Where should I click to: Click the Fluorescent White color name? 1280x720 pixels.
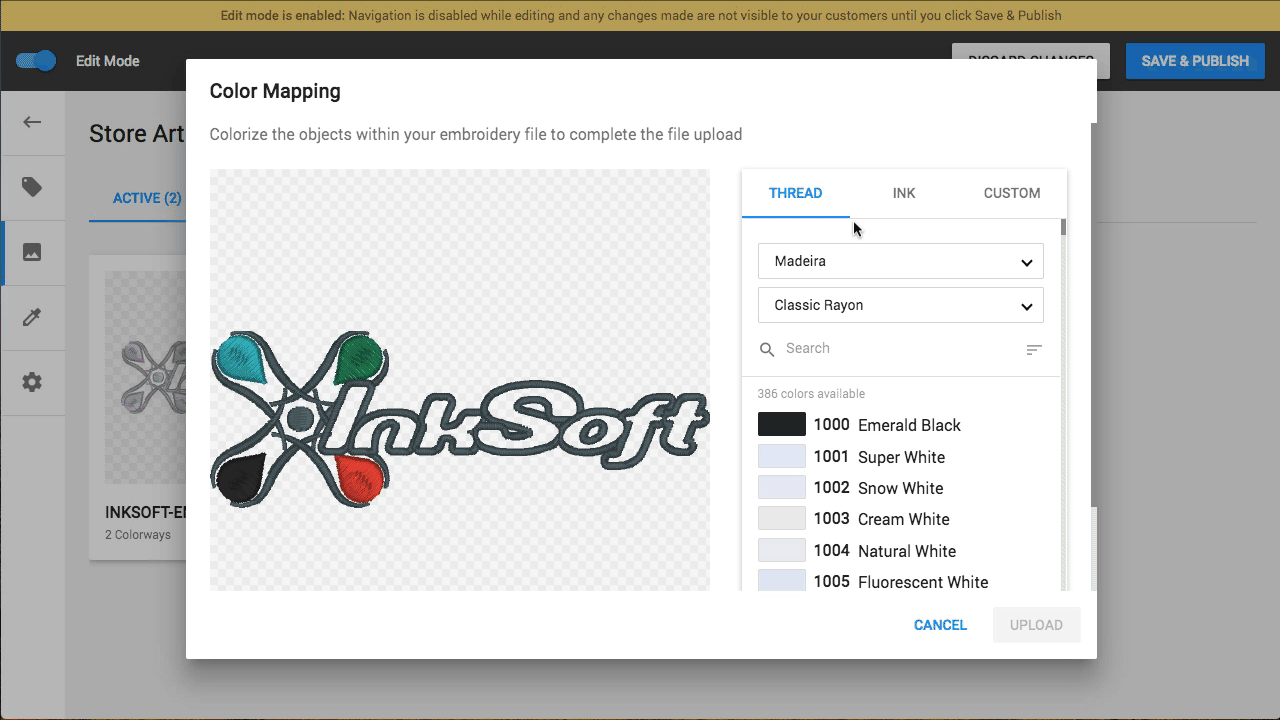923,582
